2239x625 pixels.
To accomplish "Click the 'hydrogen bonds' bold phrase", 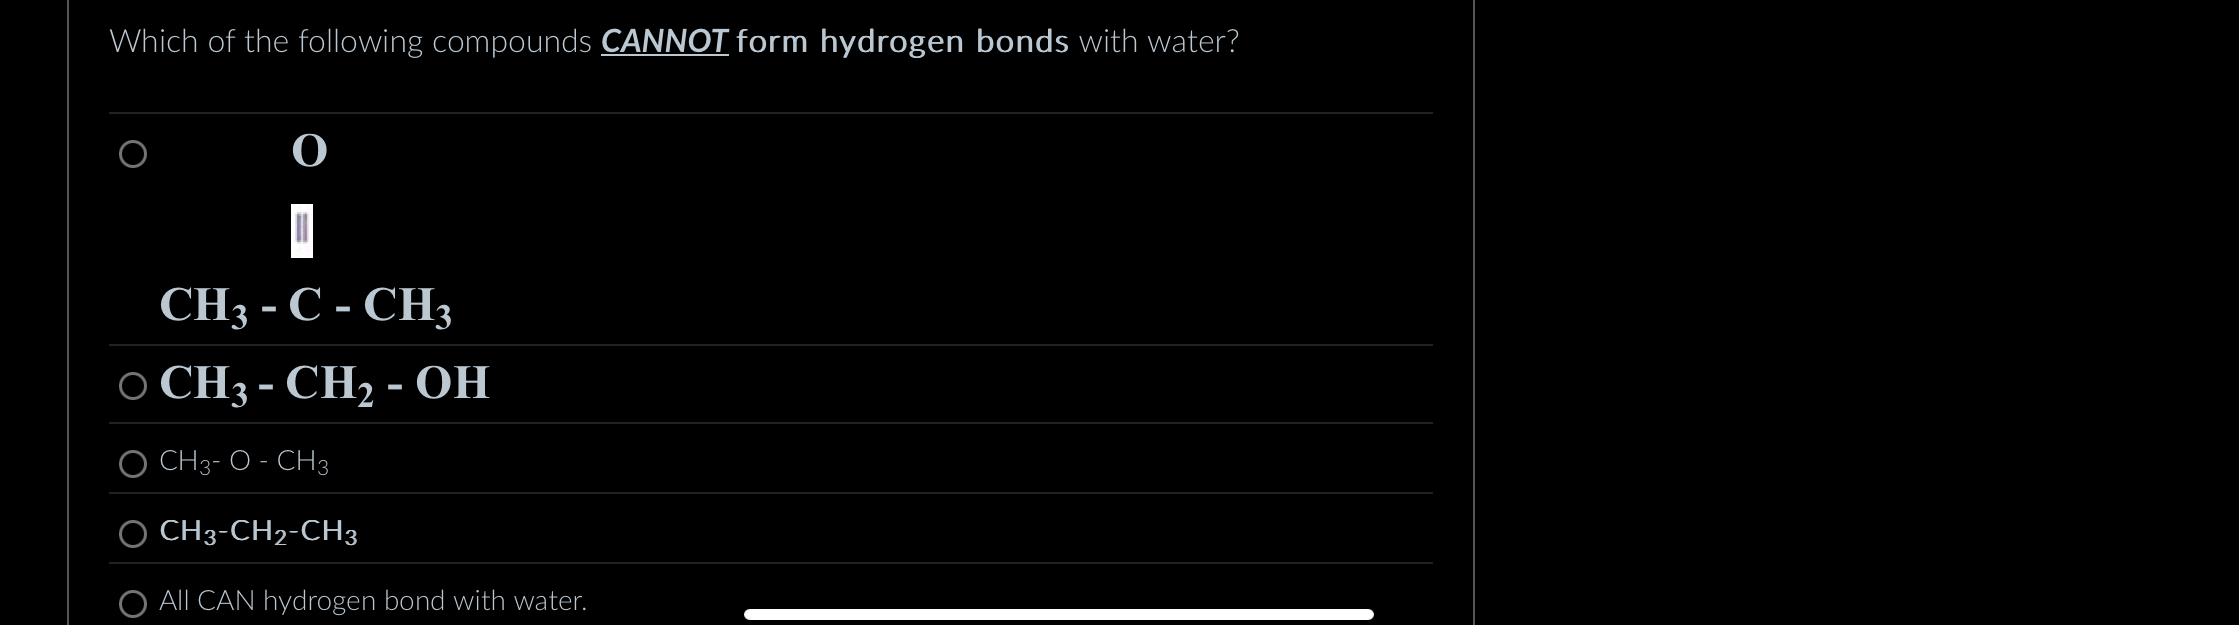I will pos(944,41).
